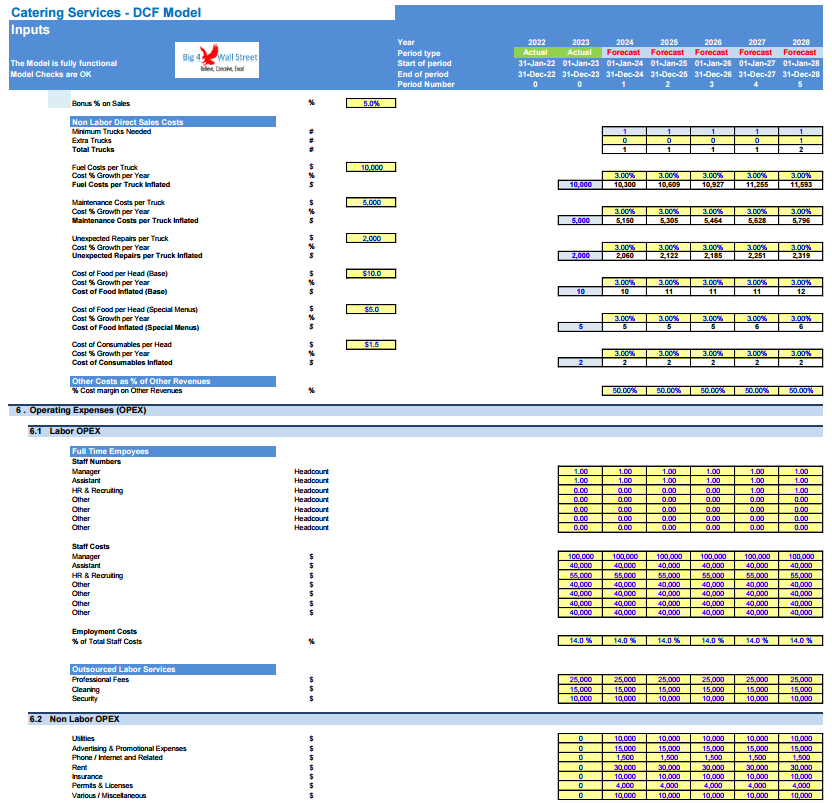Screen dimensions: 832x803
Task: Click the Full Time Employees blue heading
Action: point(110,451)
